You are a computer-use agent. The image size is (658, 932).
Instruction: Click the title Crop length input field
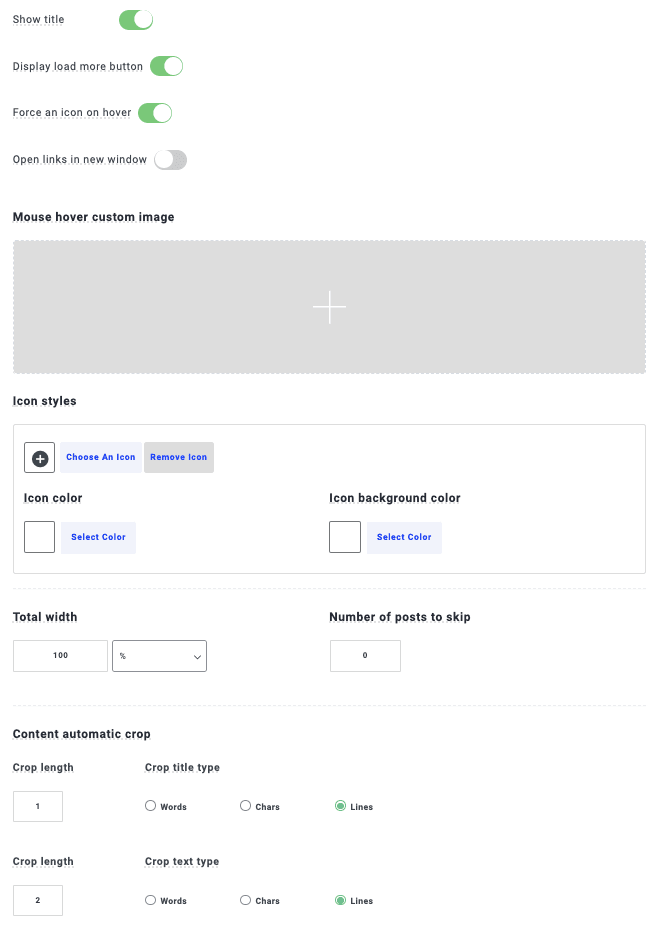38,806
